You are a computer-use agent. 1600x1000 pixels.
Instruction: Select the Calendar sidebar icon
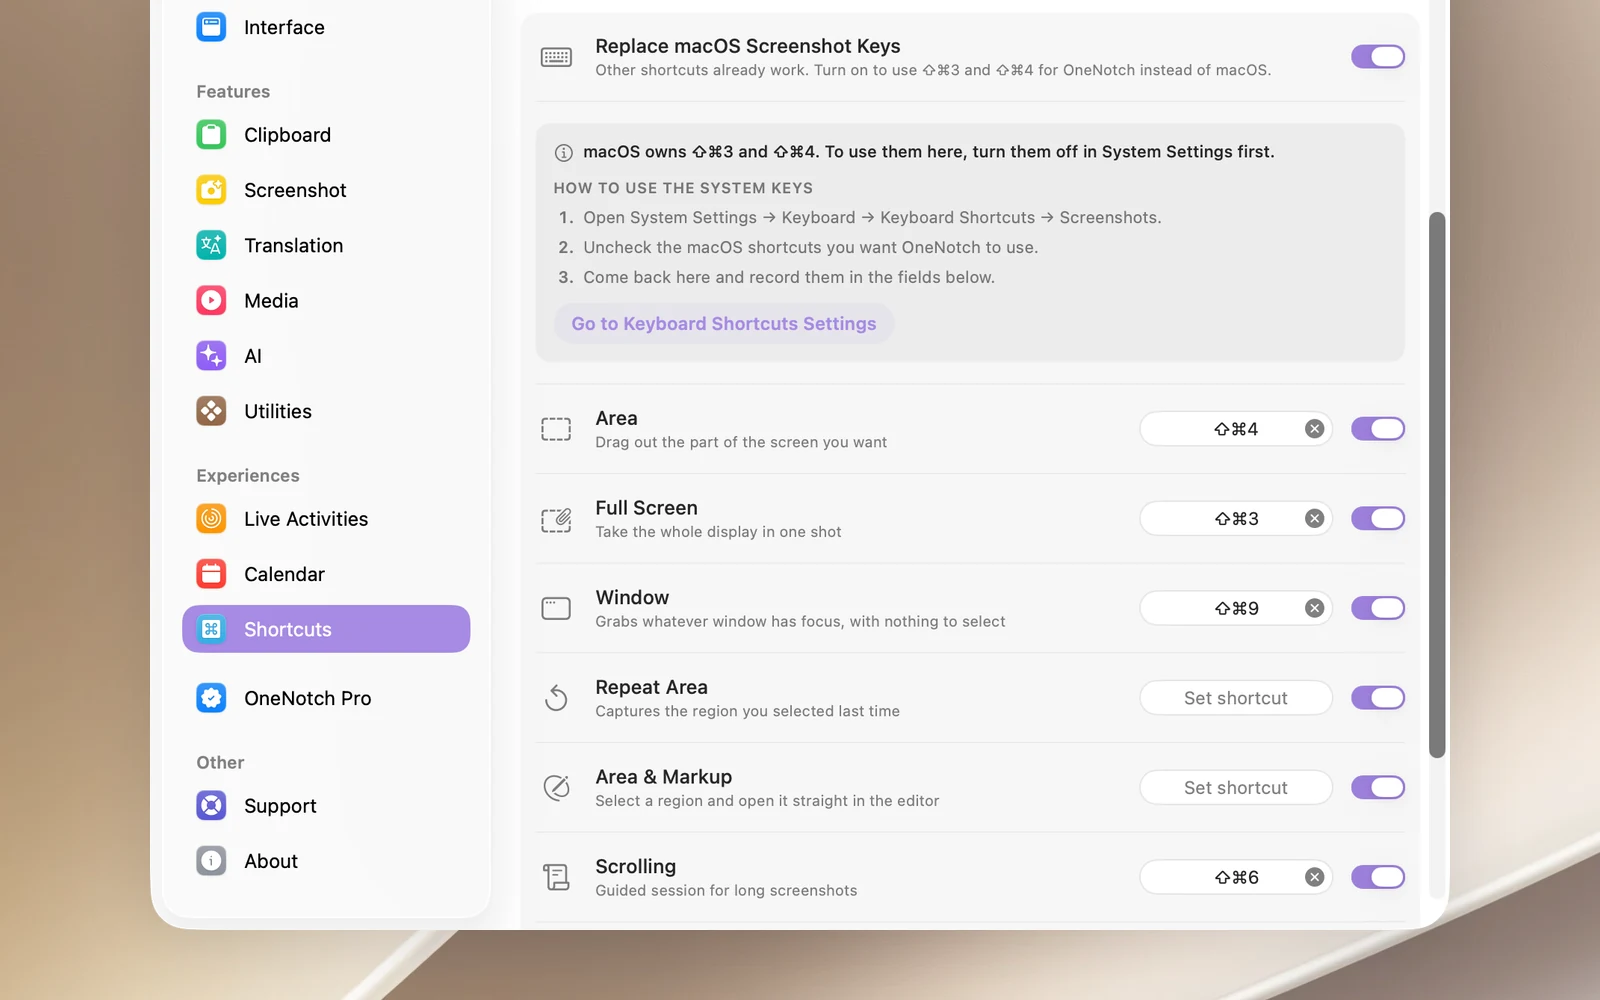pyautogui.click(x=211, y=574)
